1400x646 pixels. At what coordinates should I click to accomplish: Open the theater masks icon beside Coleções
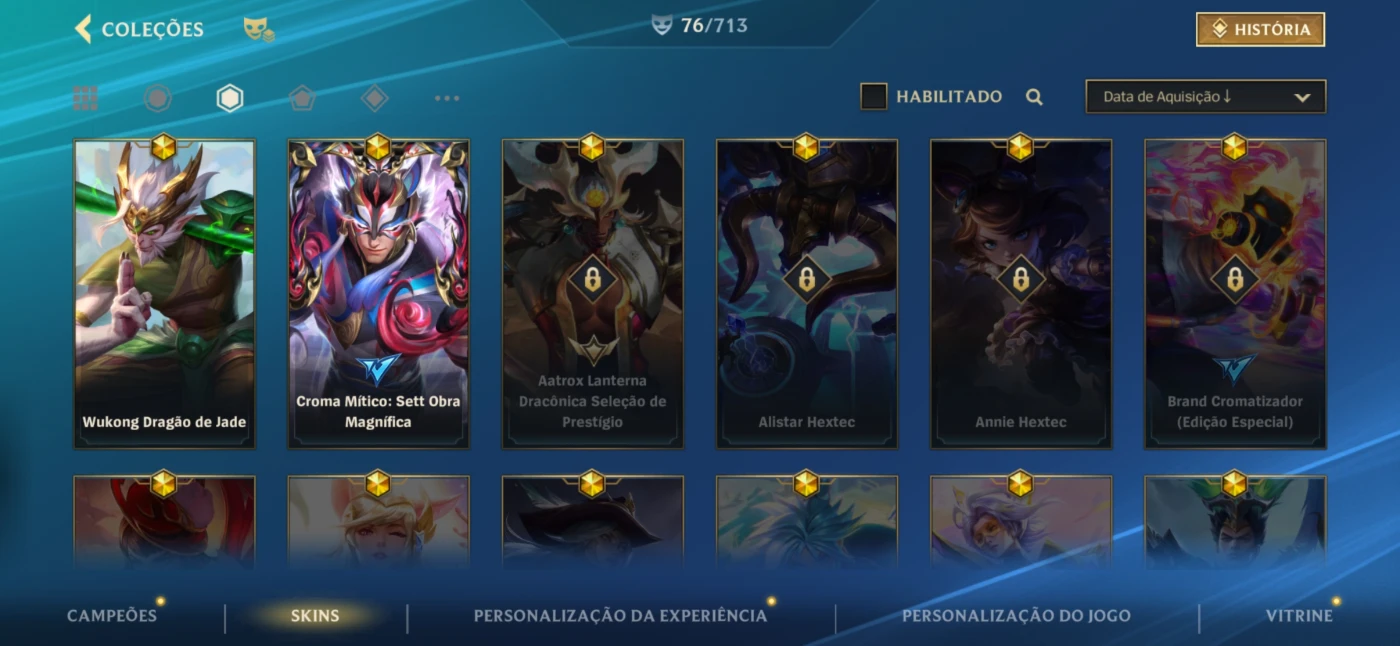click(259, 29)
